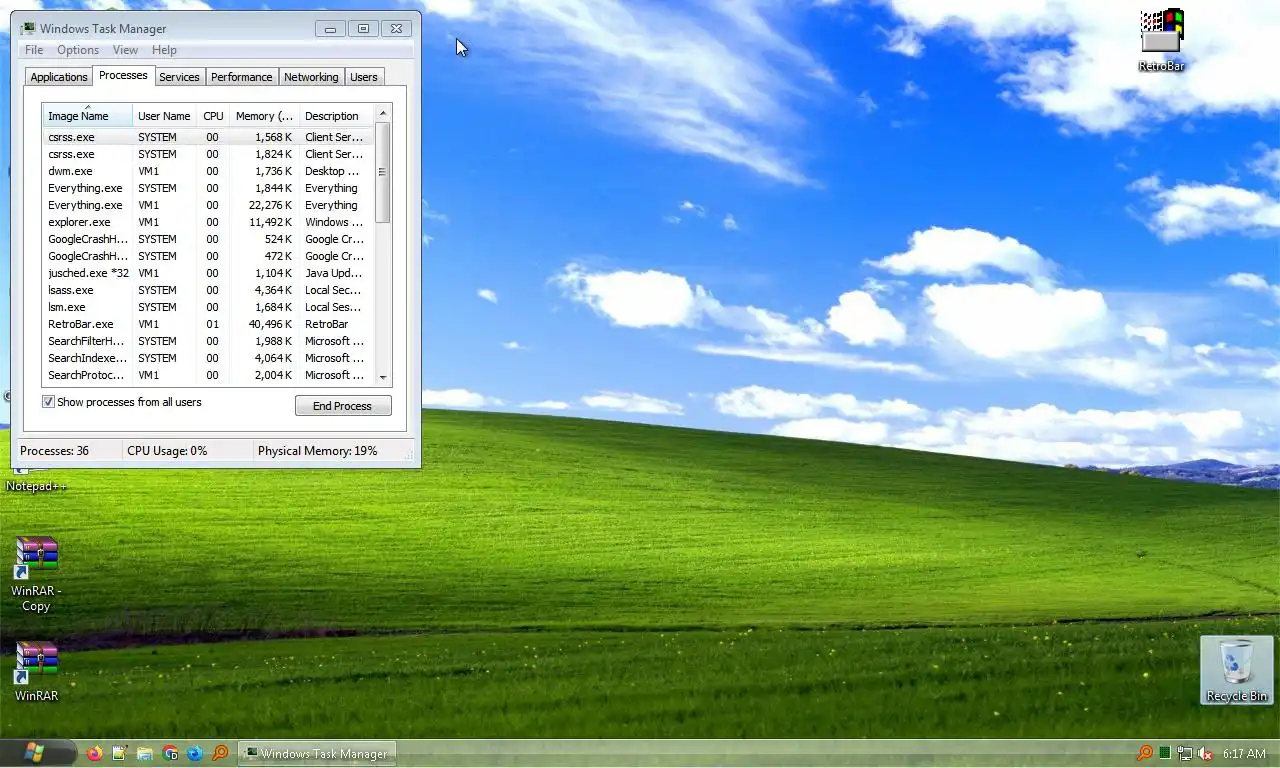1280x768 pixels.
Task: Open the View menu
Action: [x=125, y=50]
